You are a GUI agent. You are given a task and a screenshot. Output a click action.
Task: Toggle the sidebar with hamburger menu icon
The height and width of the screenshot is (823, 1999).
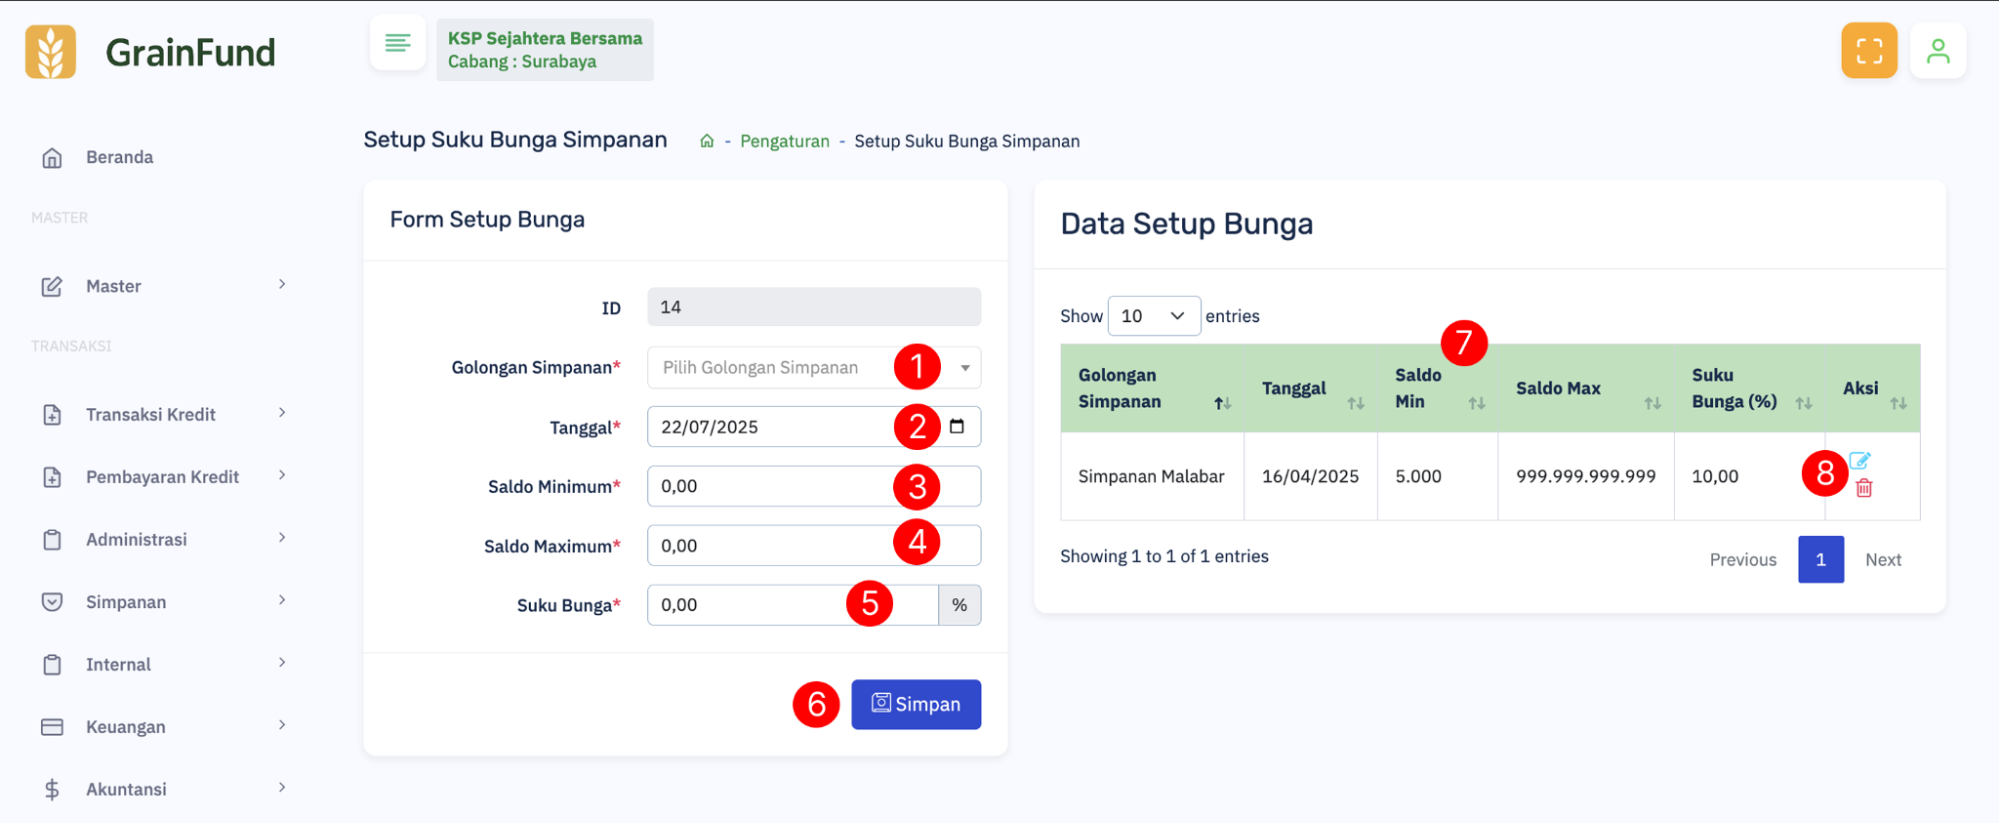click(x=398, y=43)
